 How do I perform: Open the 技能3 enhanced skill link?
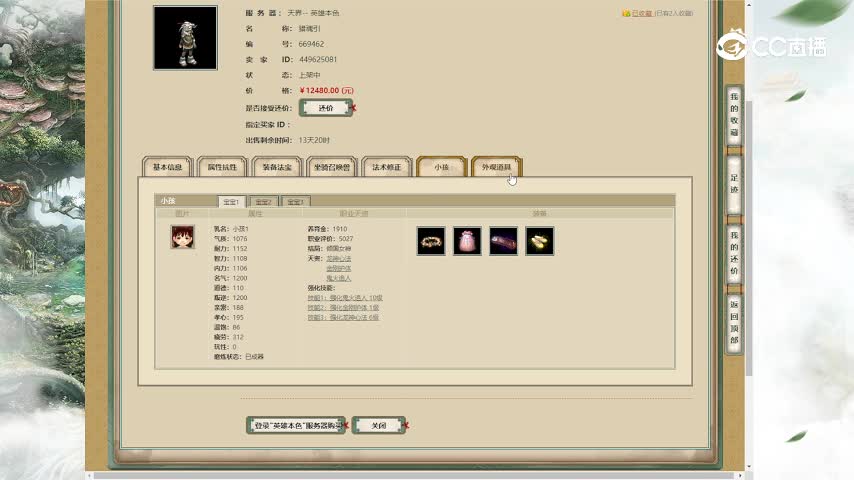[x=343, y=318]
